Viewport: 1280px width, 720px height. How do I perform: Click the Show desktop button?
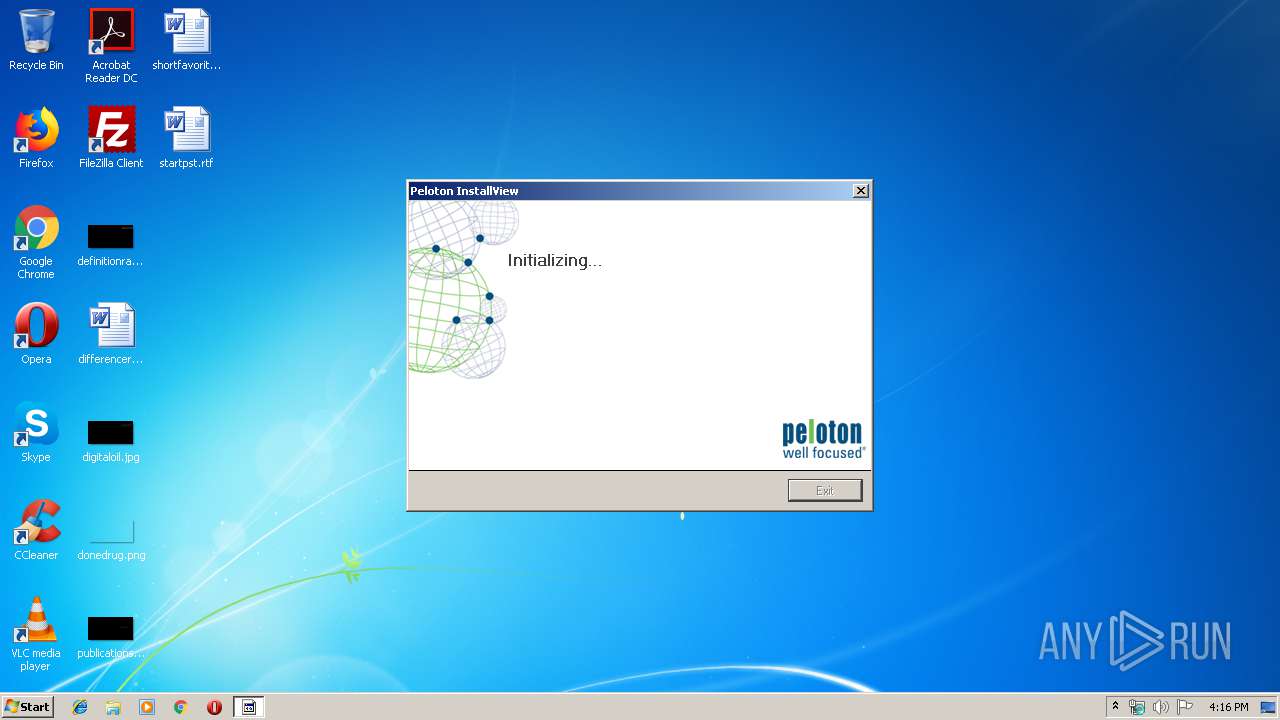pos(1270,707)
